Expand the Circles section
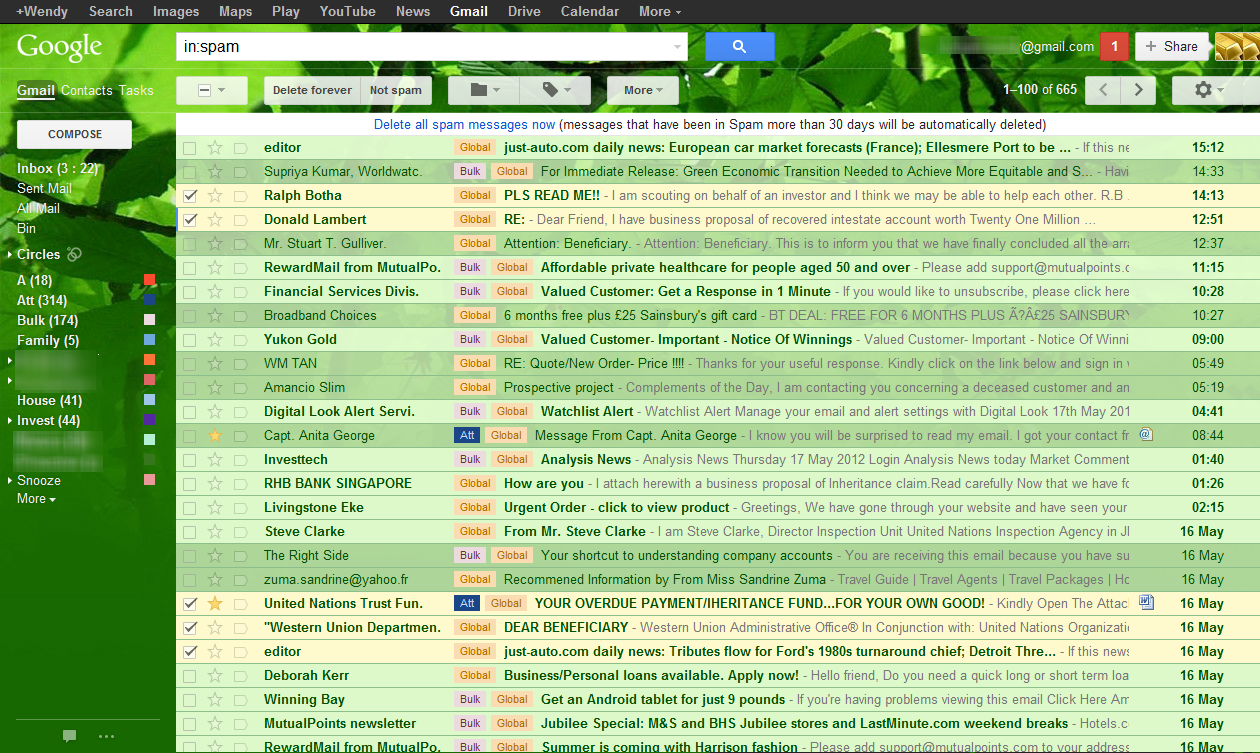The height and width of the screenshot is (753, 1260). [11, 255]
